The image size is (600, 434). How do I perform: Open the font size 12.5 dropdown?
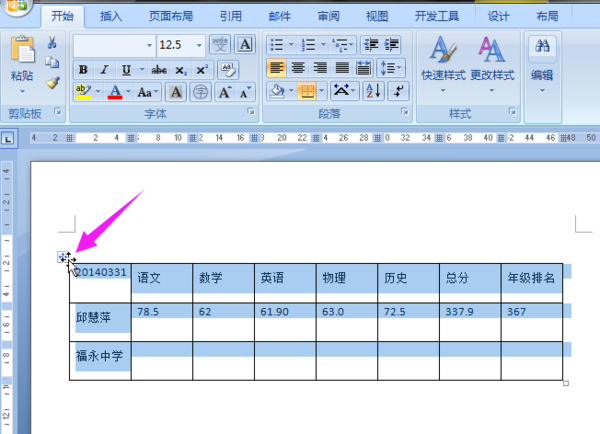[x=199, y=45]
